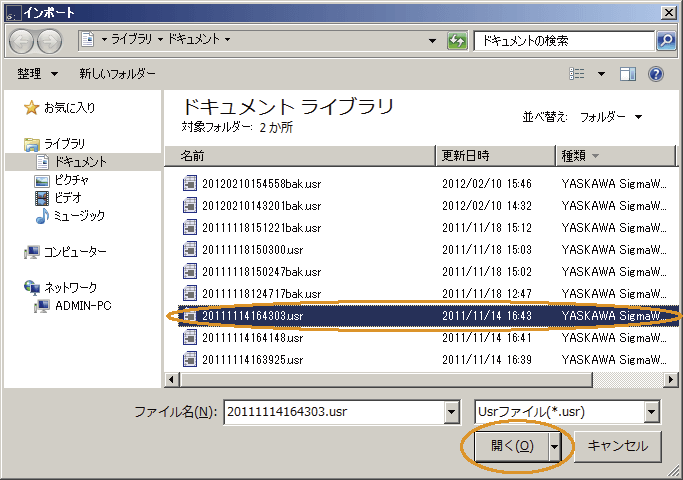Click the split arrow beside 開く button
This screenshot has height=480, width=683.
[x=554, y=446]
